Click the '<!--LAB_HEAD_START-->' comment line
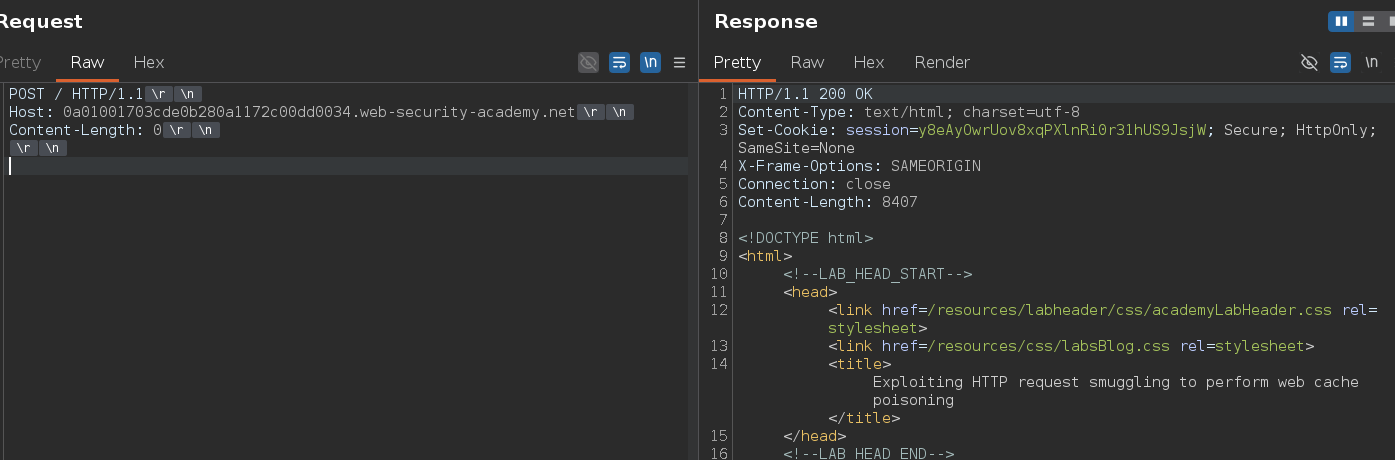The height and width of the screenshot is (460, 1395). (877, 274)
